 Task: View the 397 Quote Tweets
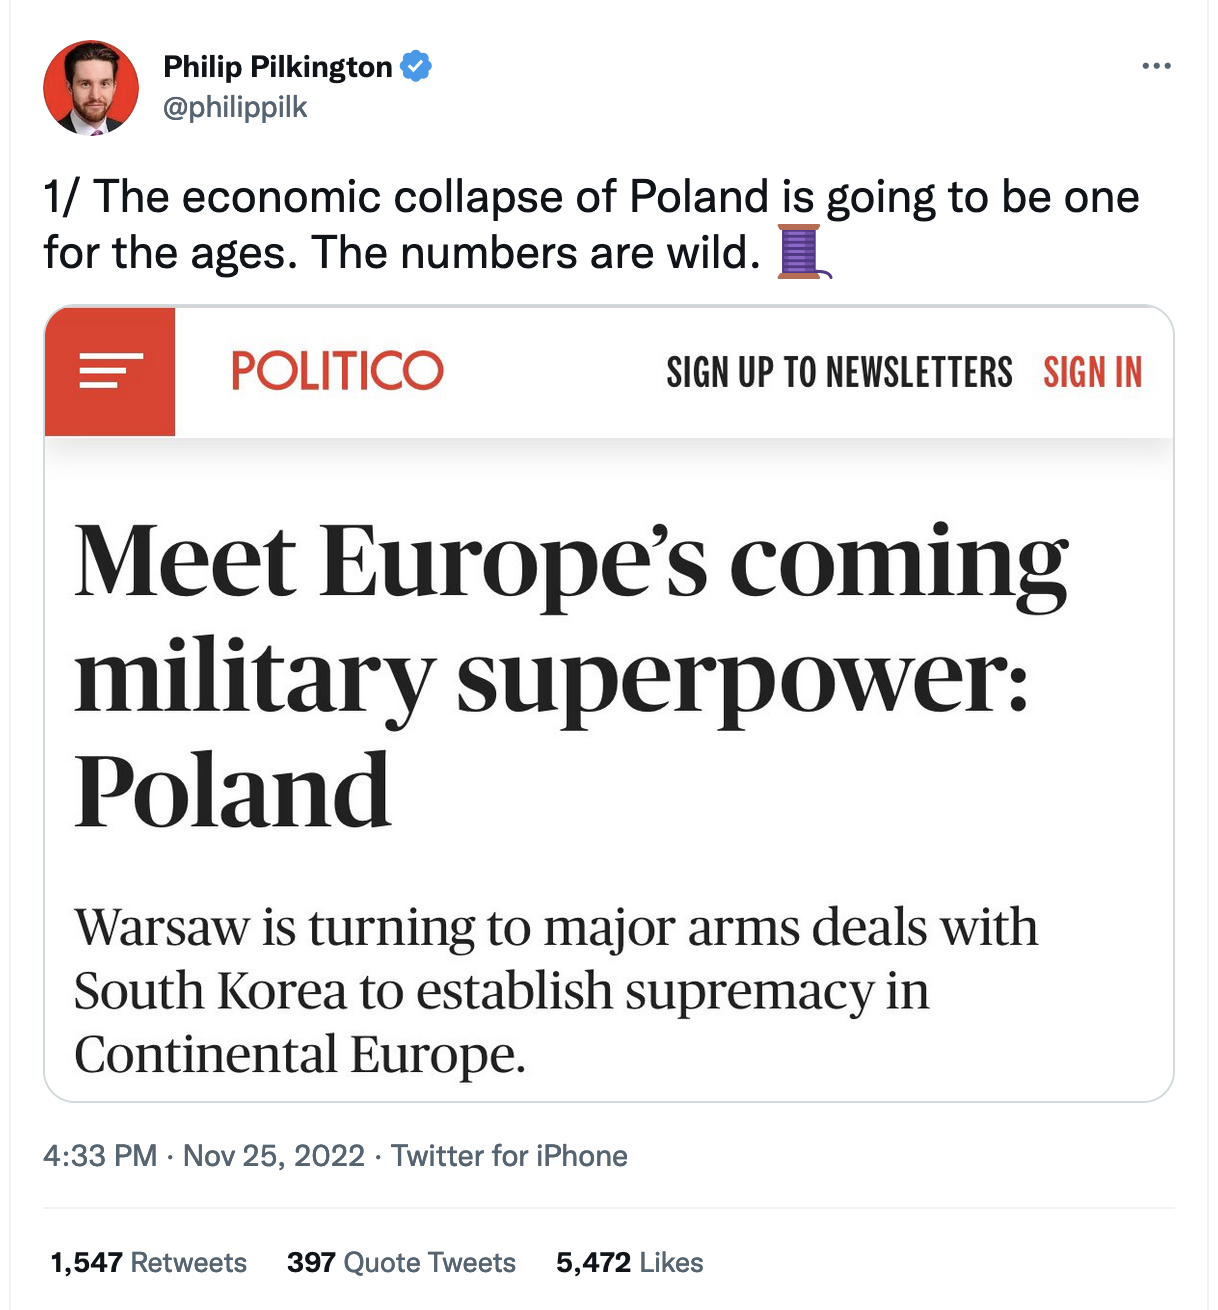401,1262
